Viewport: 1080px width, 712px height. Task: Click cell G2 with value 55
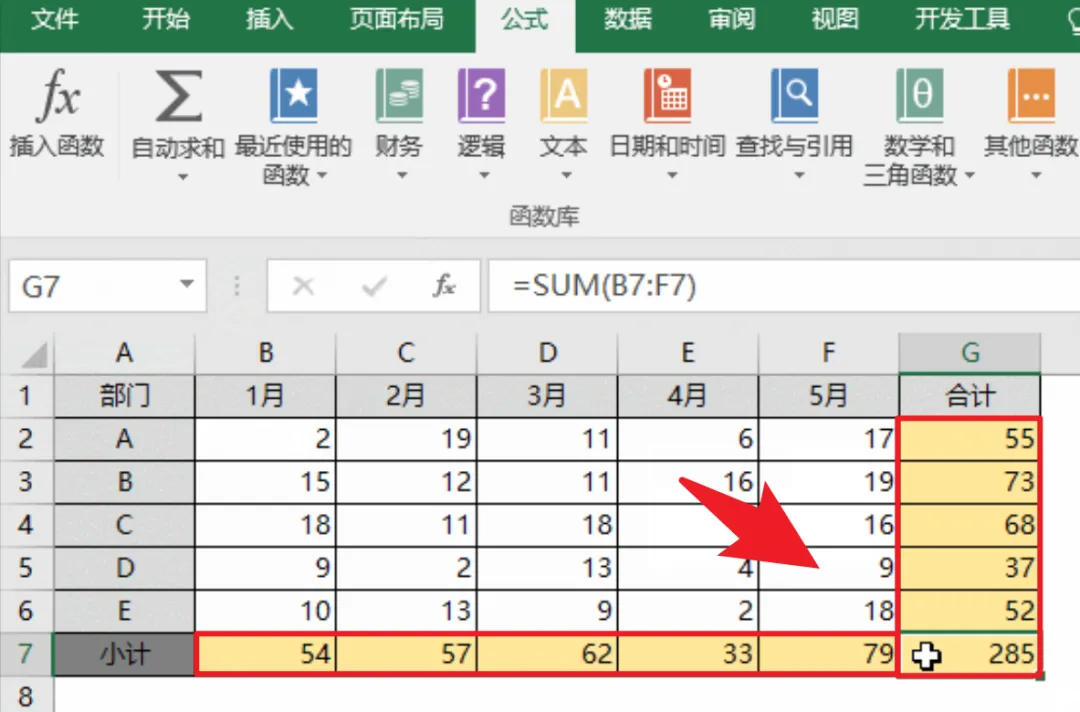(x=970, y=439)
